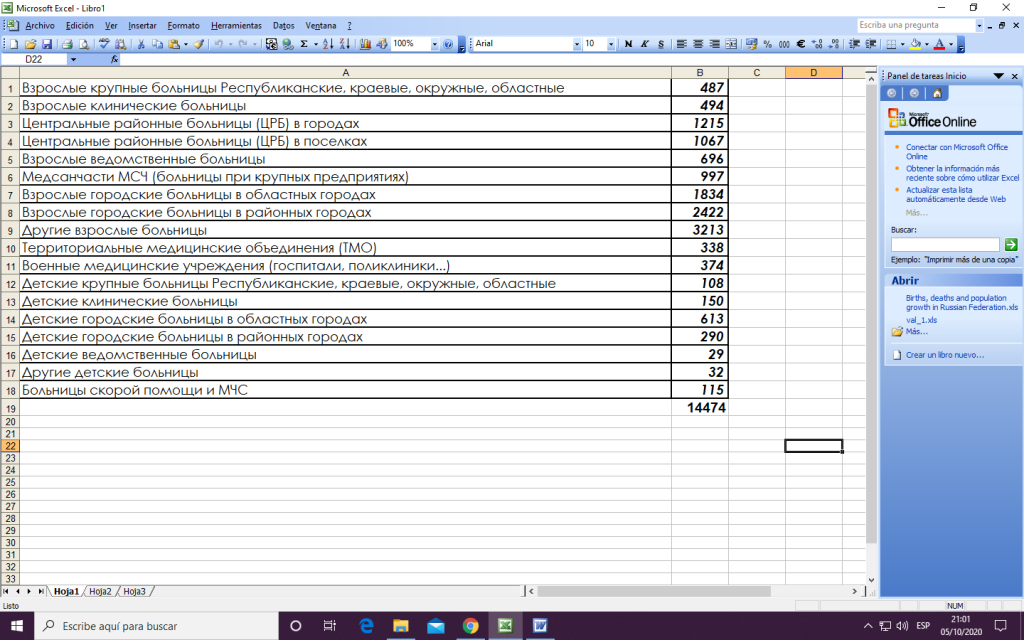Viewport: 1024px width, 640px height.
Task: Click the Buscar search field in the task pane
Action: point(945,244)
